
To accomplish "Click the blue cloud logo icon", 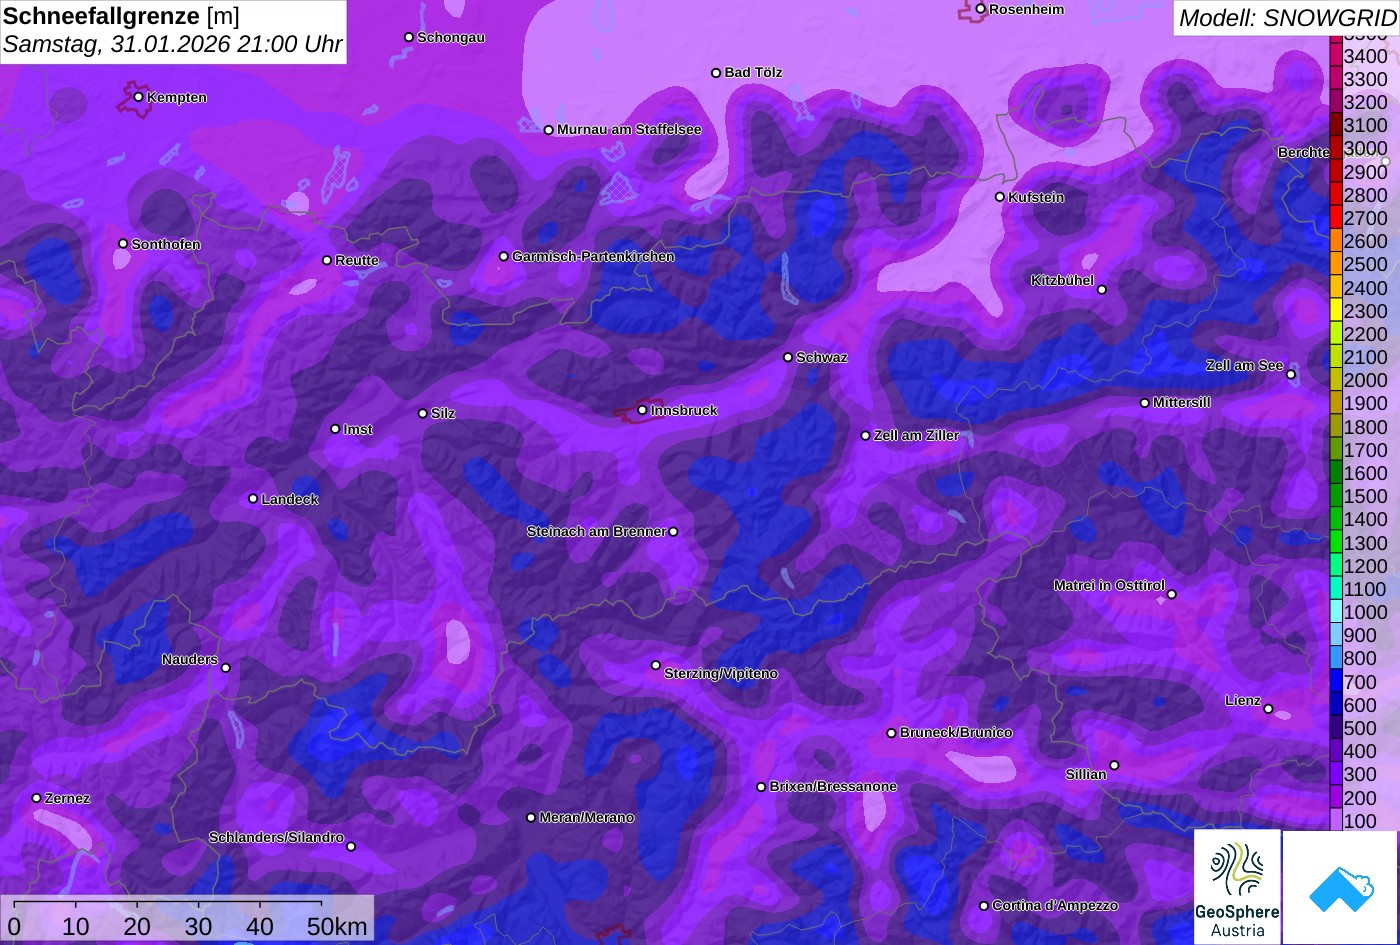I will (x=1341, y=888).
